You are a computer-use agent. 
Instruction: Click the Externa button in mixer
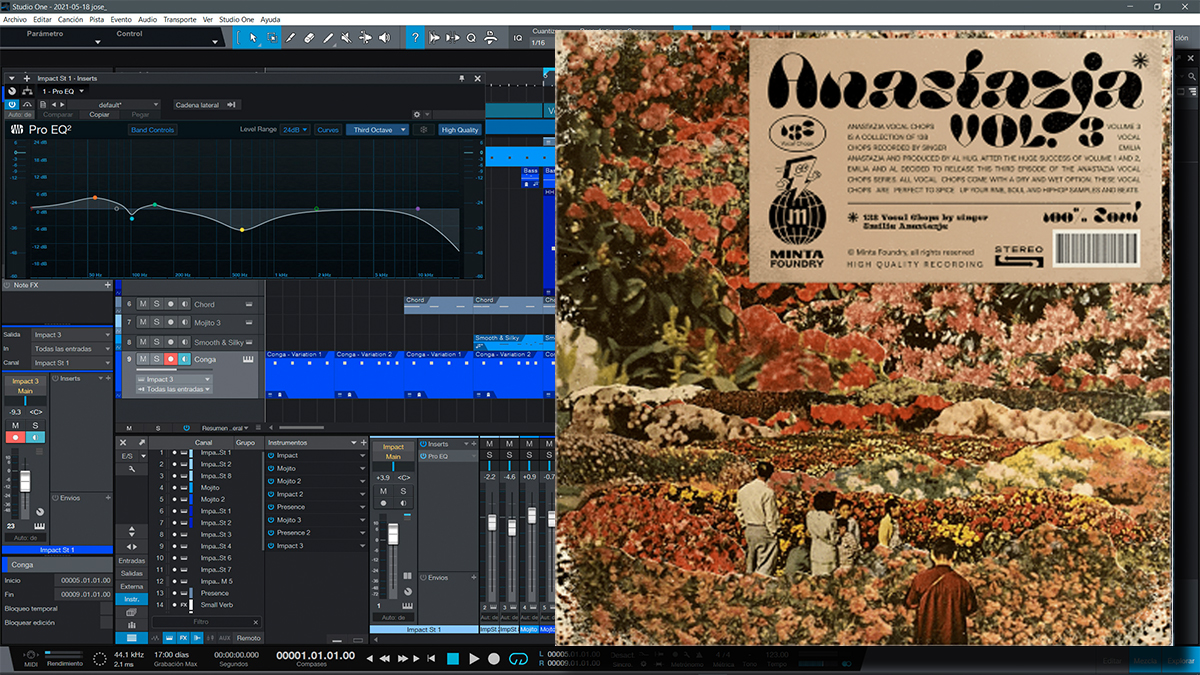point(131,586)
